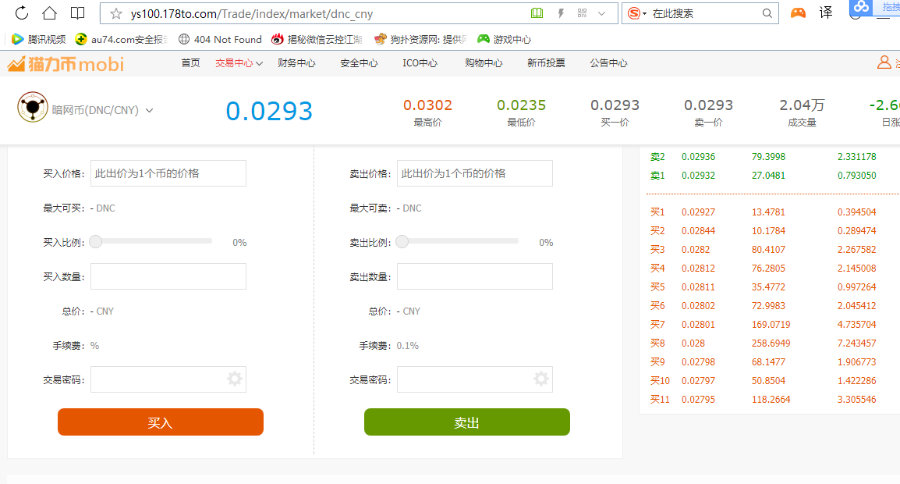This screenshot has width=900, height=484.
Task: Bookmark this page with the star icon
Action: (116, 13)
